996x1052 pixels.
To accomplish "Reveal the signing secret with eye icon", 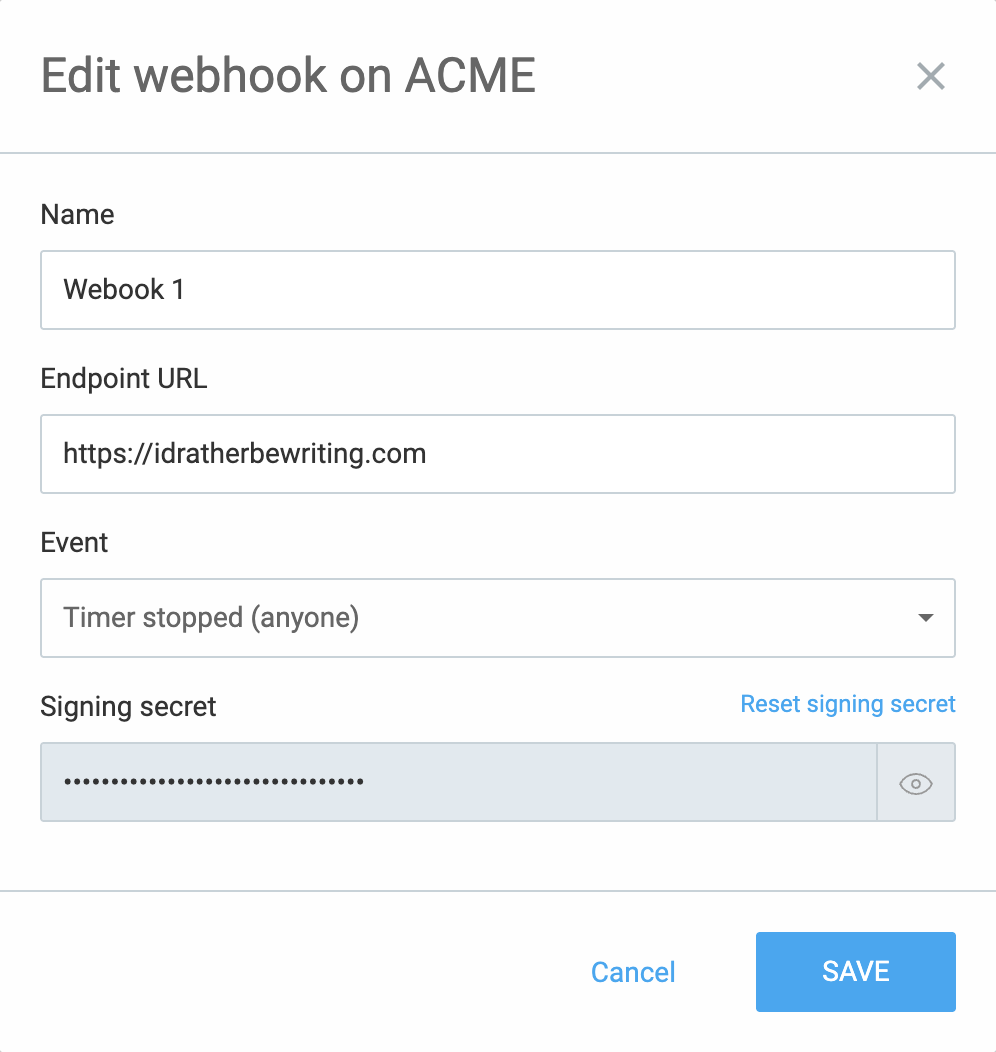I will (x=916, y=783).
